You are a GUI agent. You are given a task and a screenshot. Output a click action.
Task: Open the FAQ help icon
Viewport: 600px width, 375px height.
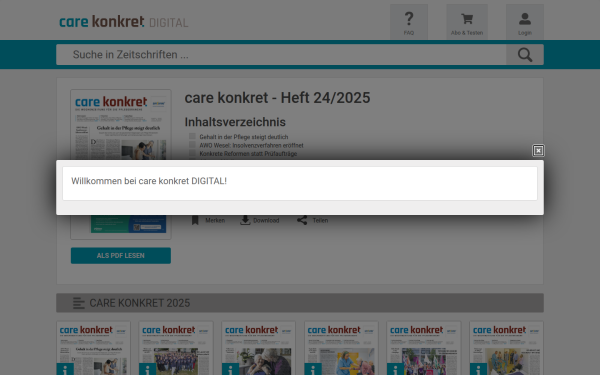pyautogui.click(x=409, y=22)
